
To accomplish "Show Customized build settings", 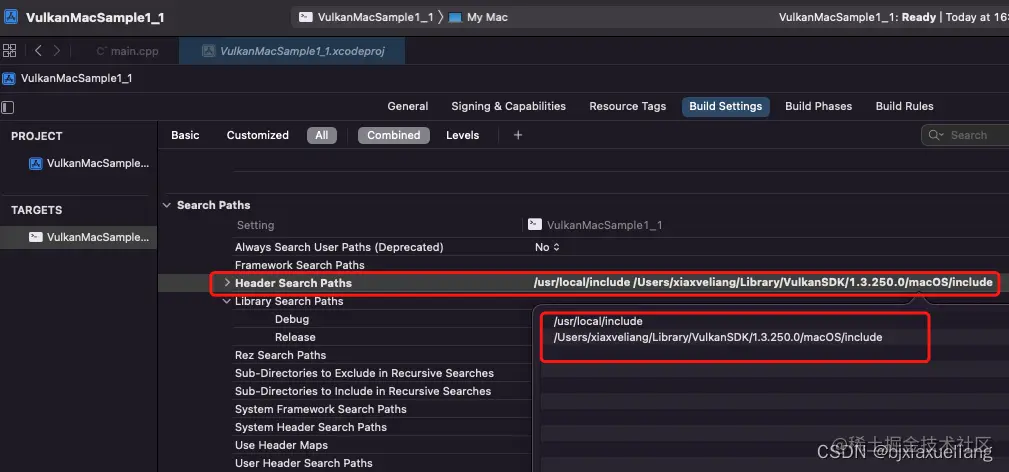I will (257, 135).
